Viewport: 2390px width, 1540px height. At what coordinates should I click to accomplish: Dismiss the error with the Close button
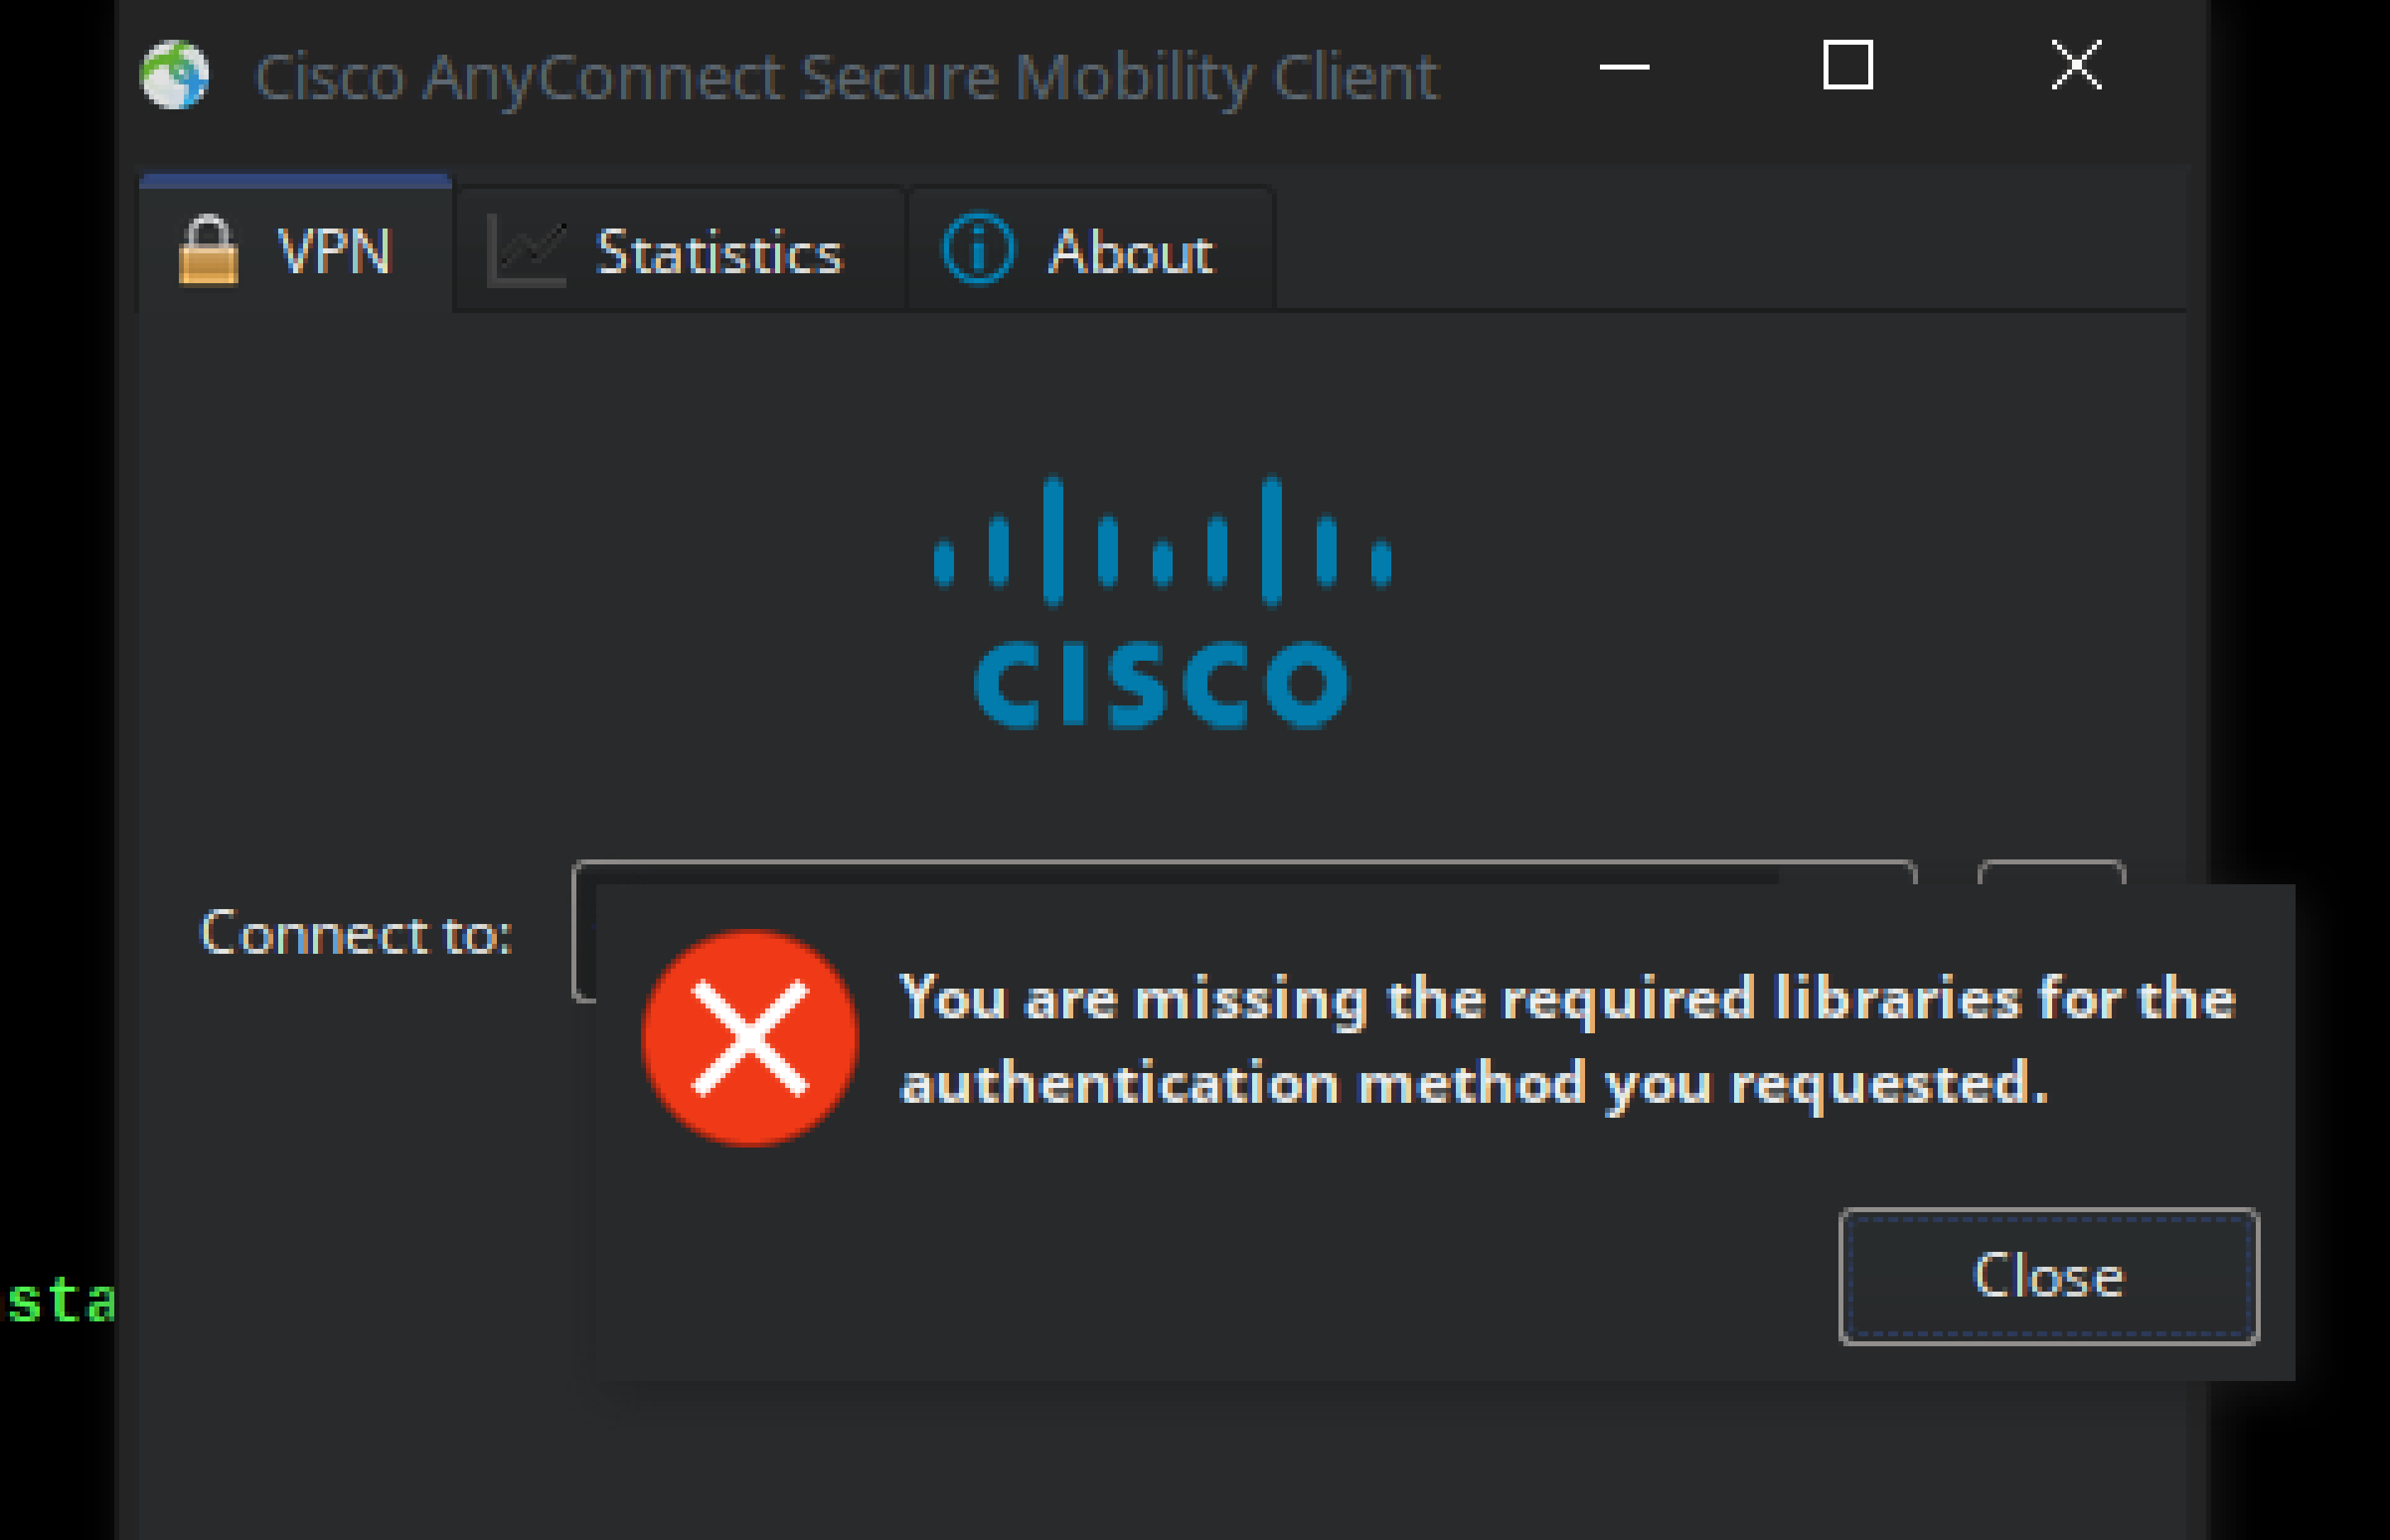click(x=2048, y=1276)
